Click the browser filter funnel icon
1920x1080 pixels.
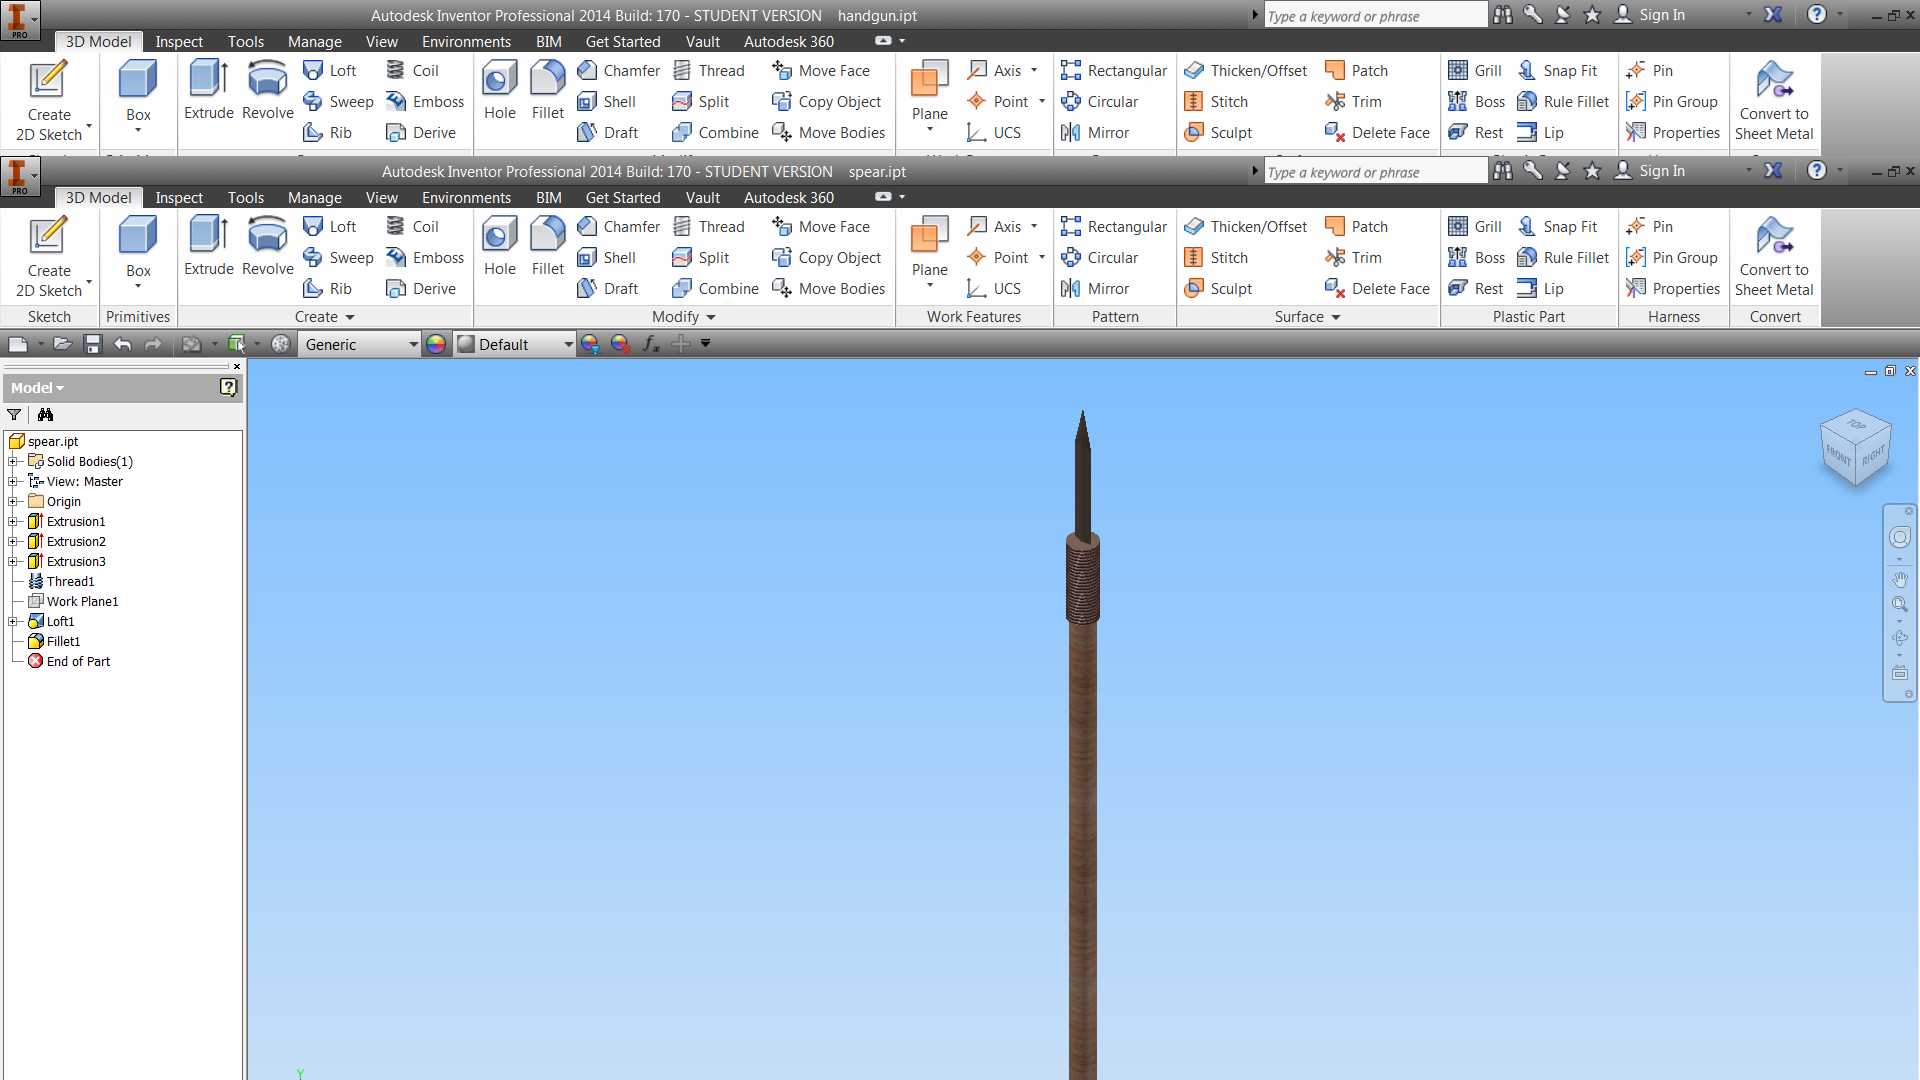(x=14, y=415)
